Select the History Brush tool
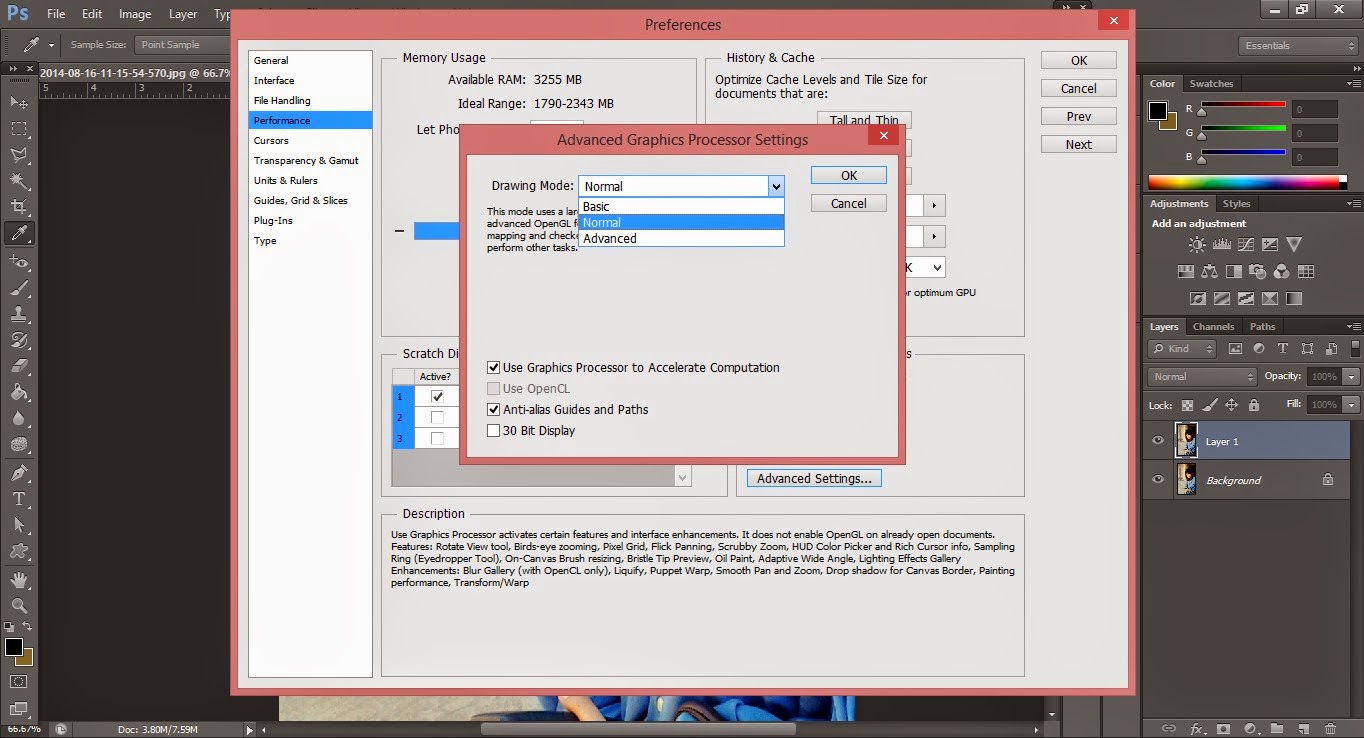Image resolution: width=1364 pixels, height=738 pixels. pos(19,340)
